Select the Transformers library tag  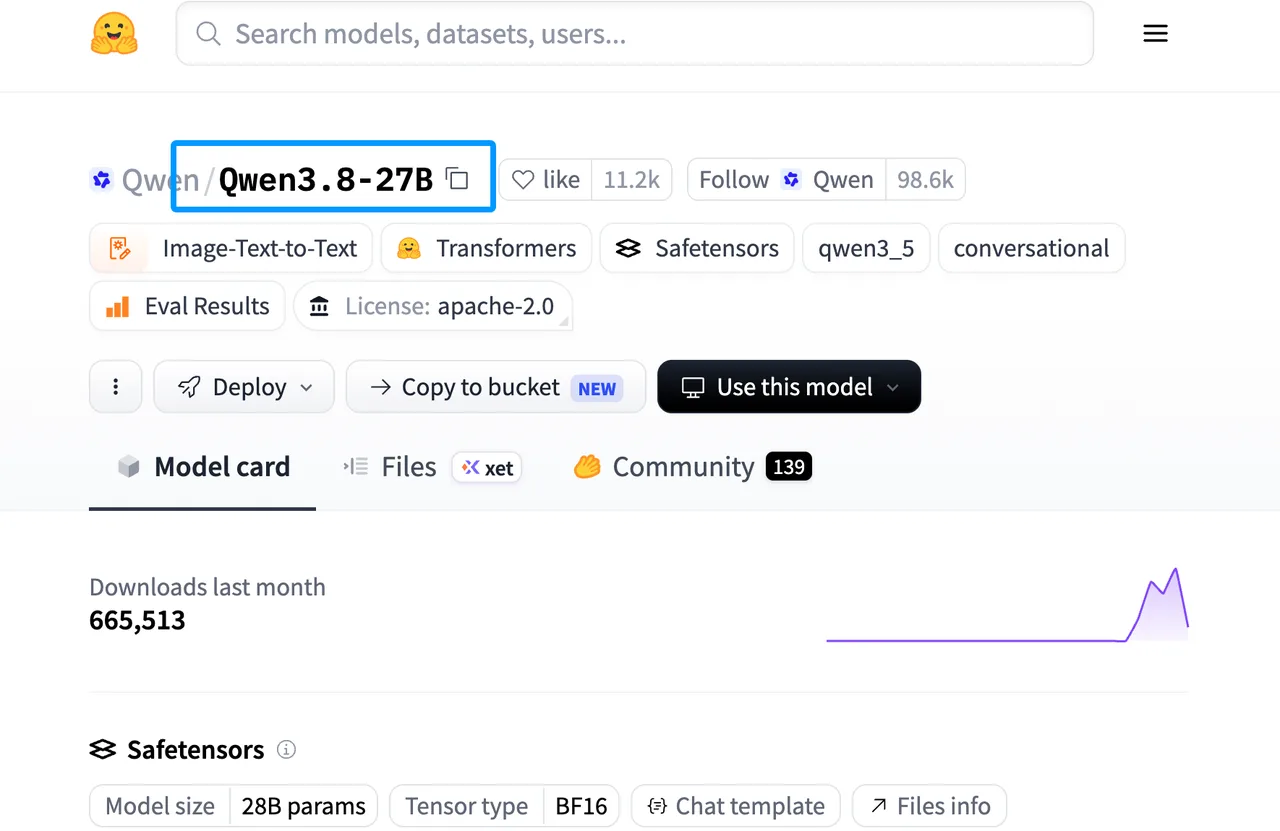coord(486,248)
